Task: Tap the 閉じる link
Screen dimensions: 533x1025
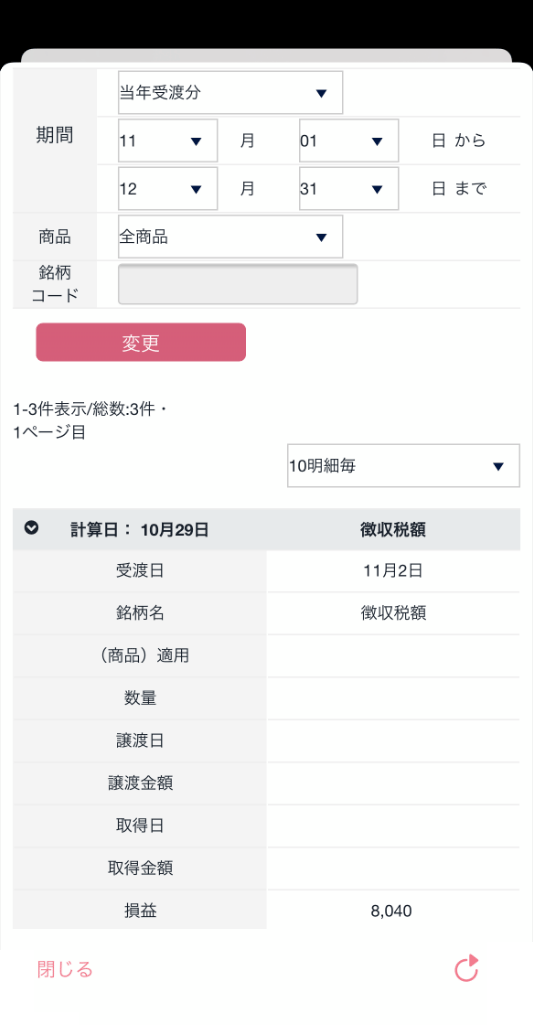Action: [65, 969]
